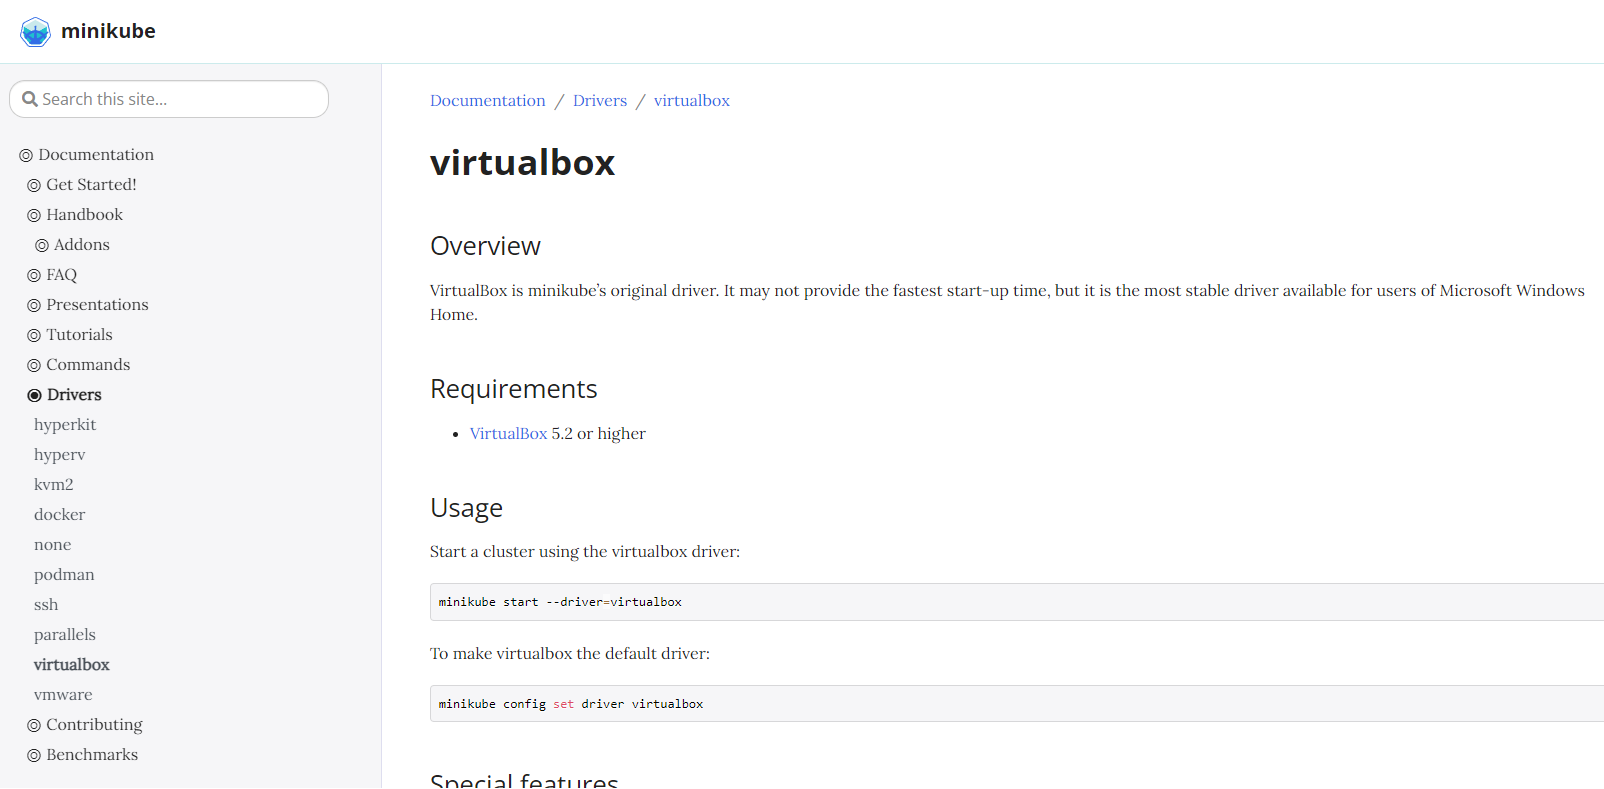Viewport: 1604px width, 789px height.
Task: Click the minikube config set driver code block
Action: (x=1017, y=704)
